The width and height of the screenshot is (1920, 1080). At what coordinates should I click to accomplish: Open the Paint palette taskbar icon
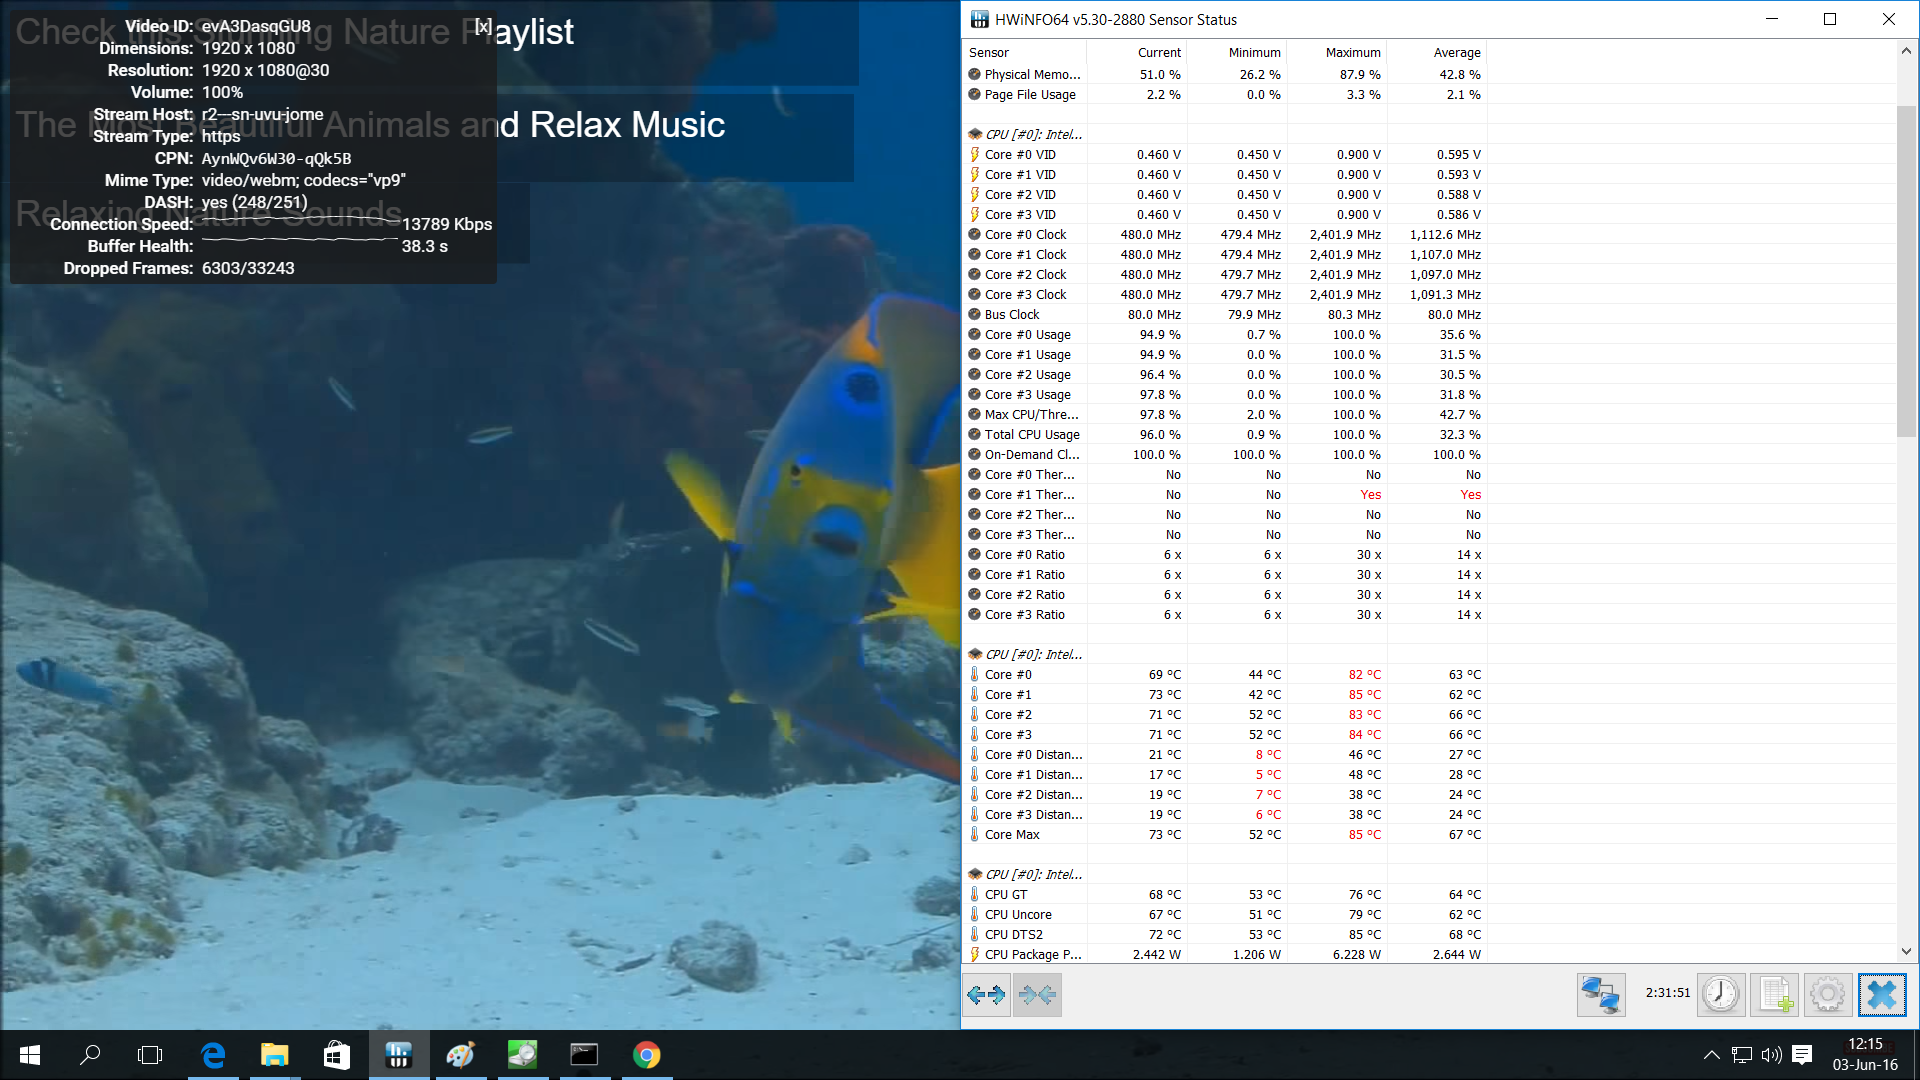460,1055
